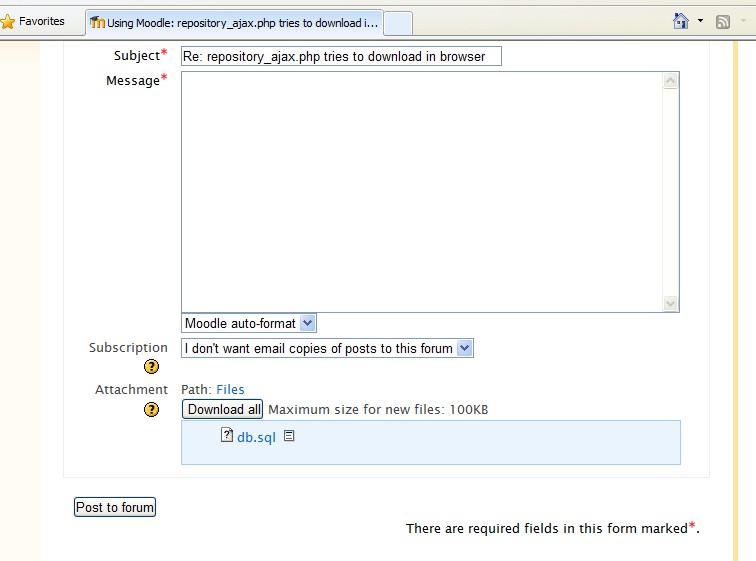This screenshot has width=756, height=561.
Task: Open the Subscription email copies dropdown
Action: coord(327,348)
